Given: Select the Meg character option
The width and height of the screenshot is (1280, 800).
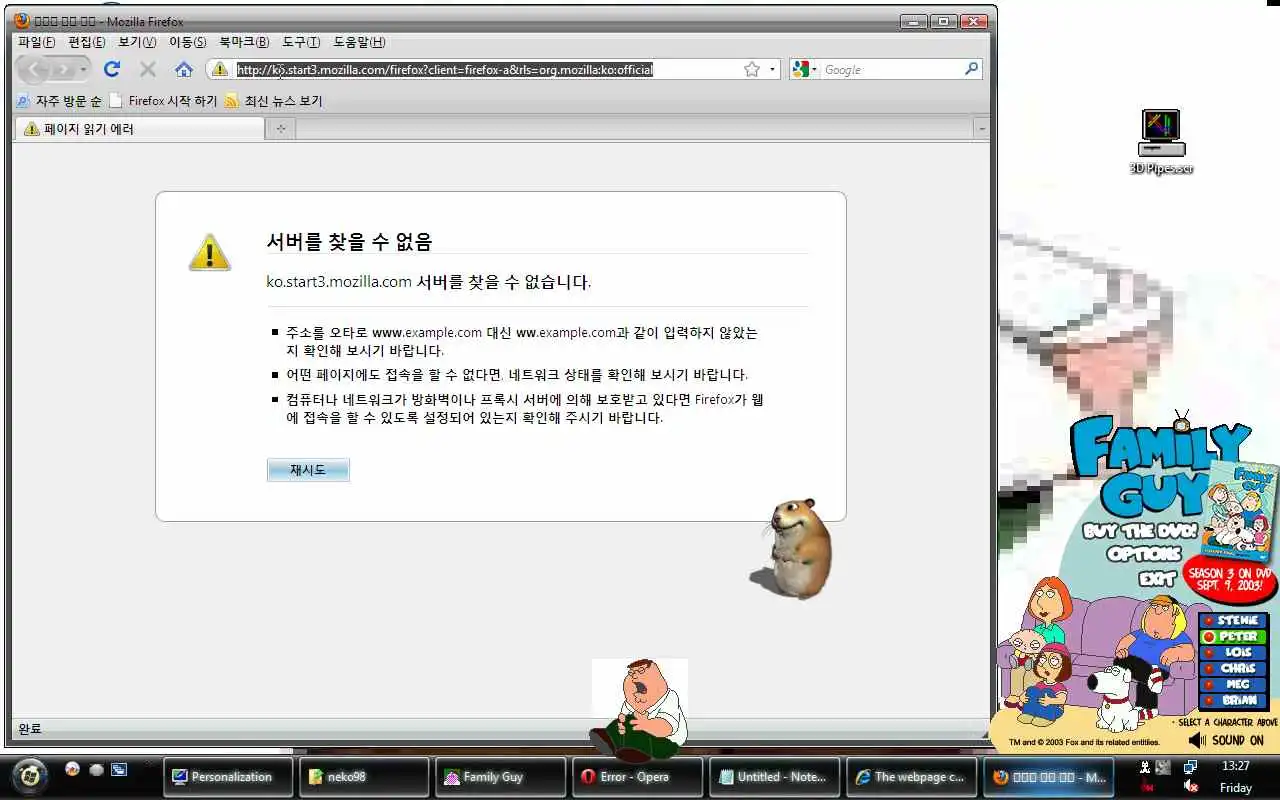Looking at the screenshot, I should click(1233, 684).
